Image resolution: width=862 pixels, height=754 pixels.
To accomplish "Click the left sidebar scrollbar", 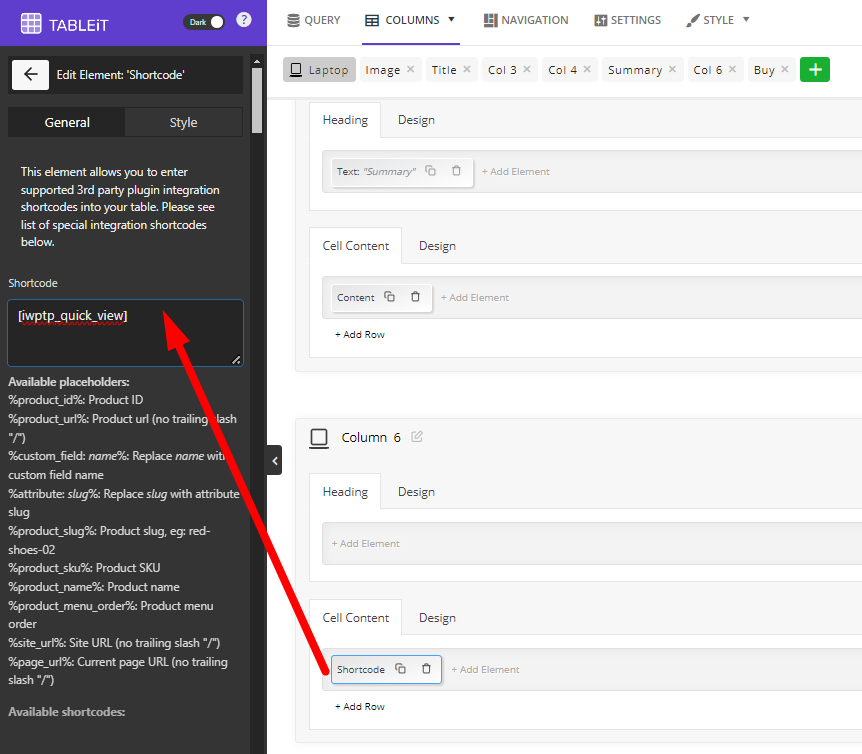I will coord(257,100).
